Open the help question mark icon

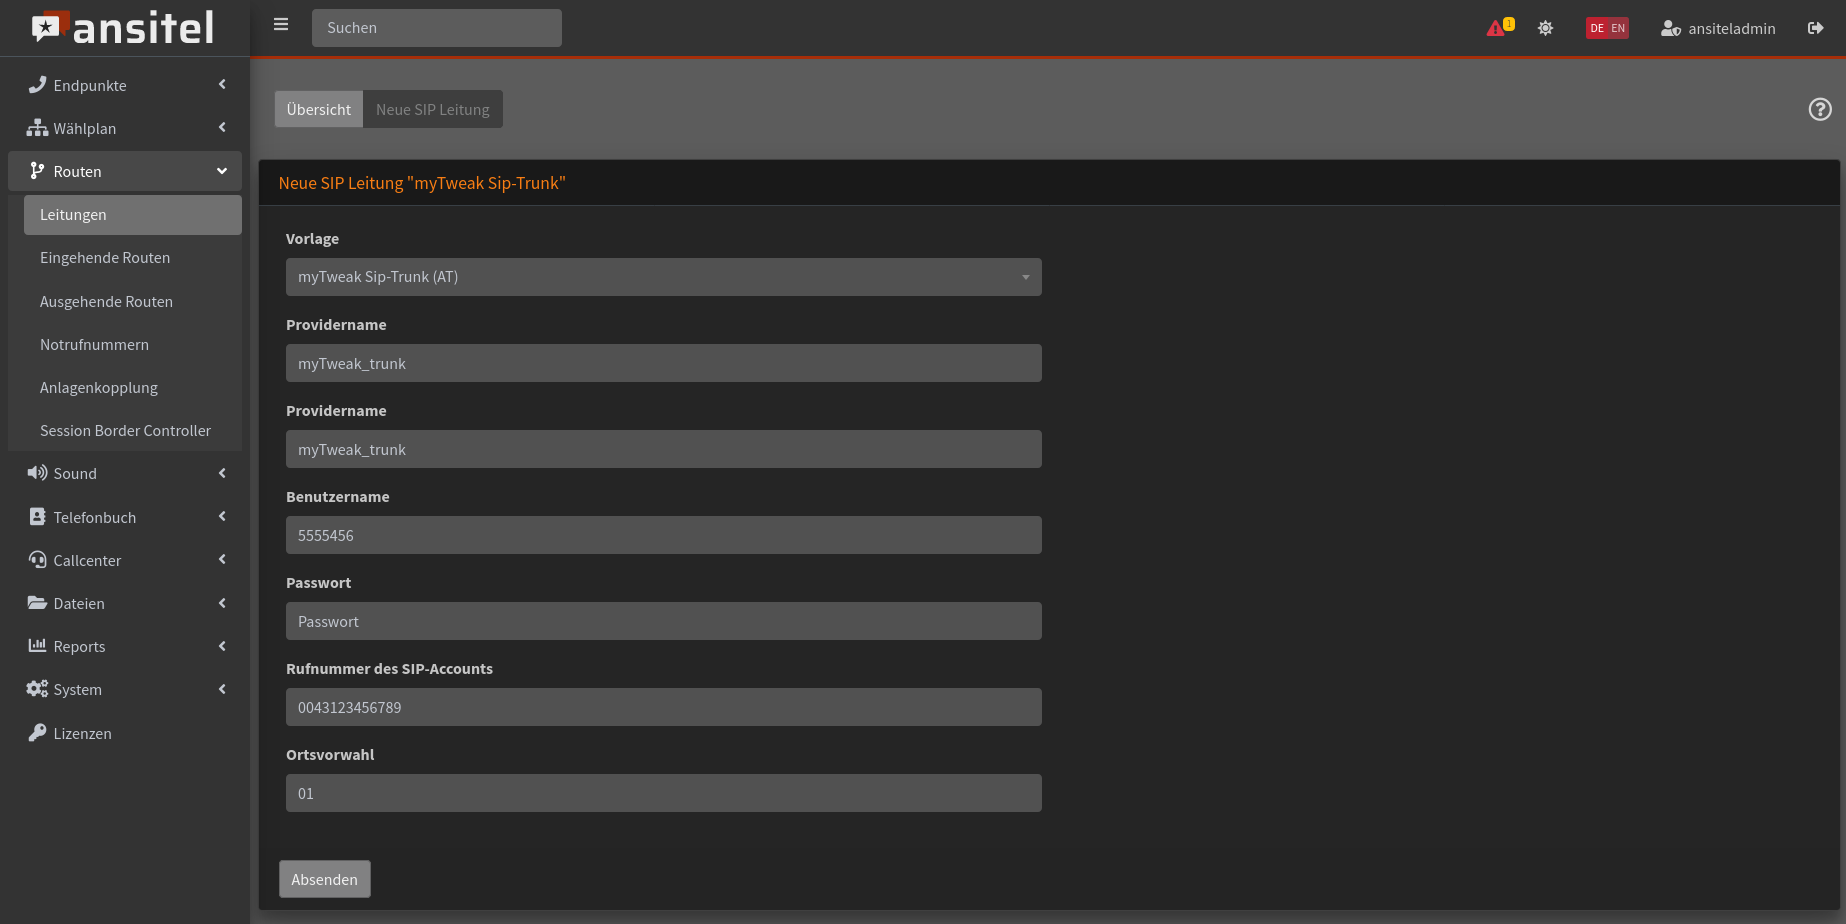[1819, 109]
